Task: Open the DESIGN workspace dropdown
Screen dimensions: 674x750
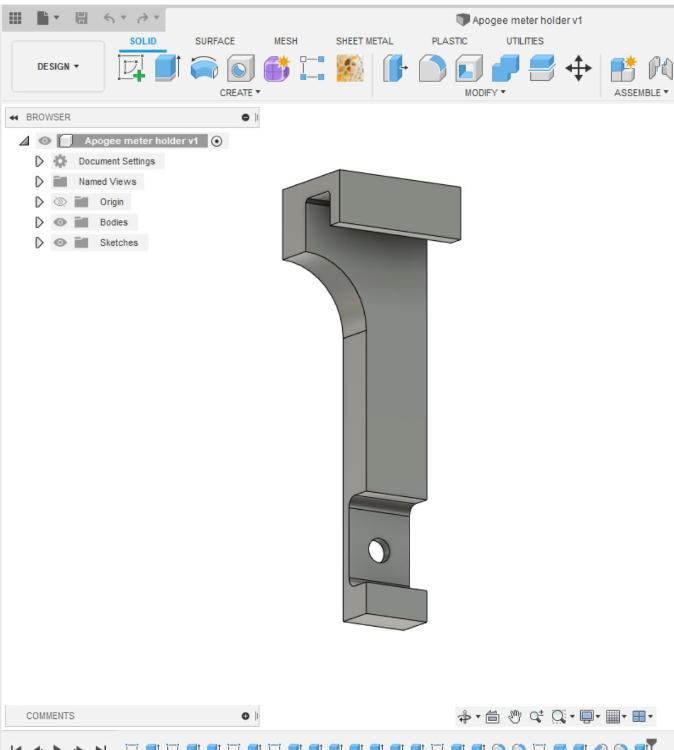Action: click(58, 67)
